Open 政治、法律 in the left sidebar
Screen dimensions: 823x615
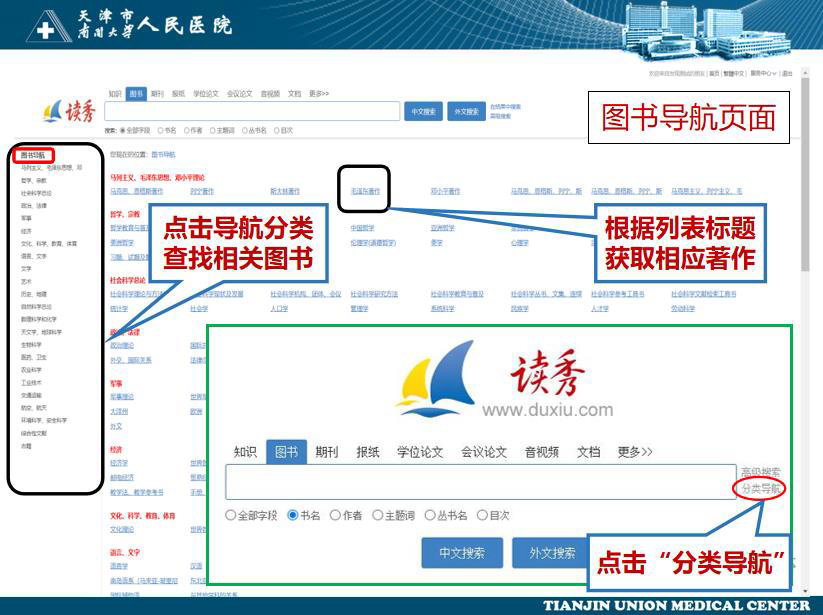click(34, 206)
